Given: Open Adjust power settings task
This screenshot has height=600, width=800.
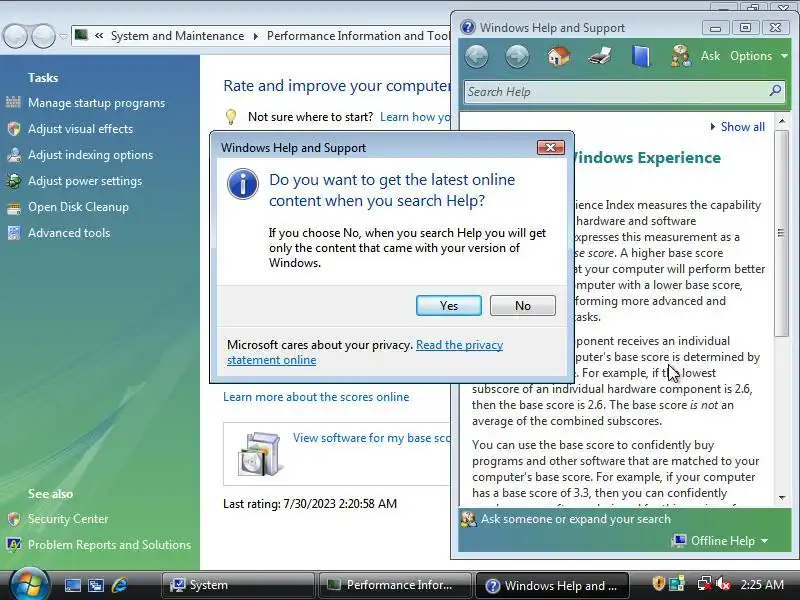Looking at the screenshot, I should 85,181.
